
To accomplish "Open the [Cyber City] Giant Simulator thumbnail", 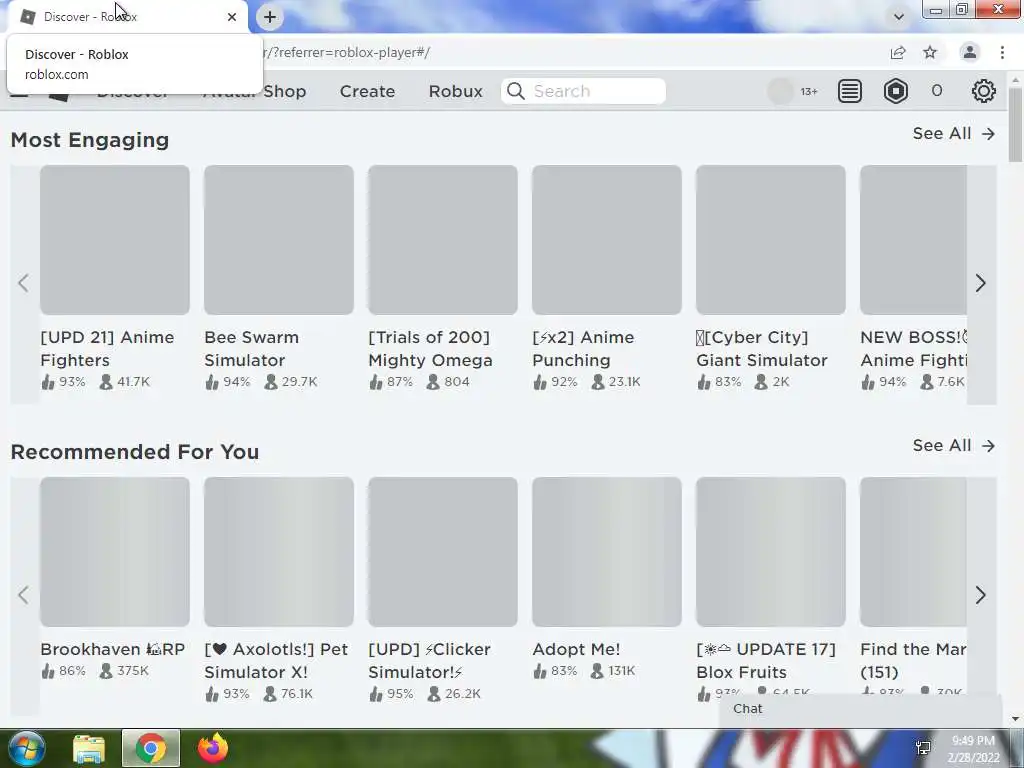I will [x=771, y=240].
